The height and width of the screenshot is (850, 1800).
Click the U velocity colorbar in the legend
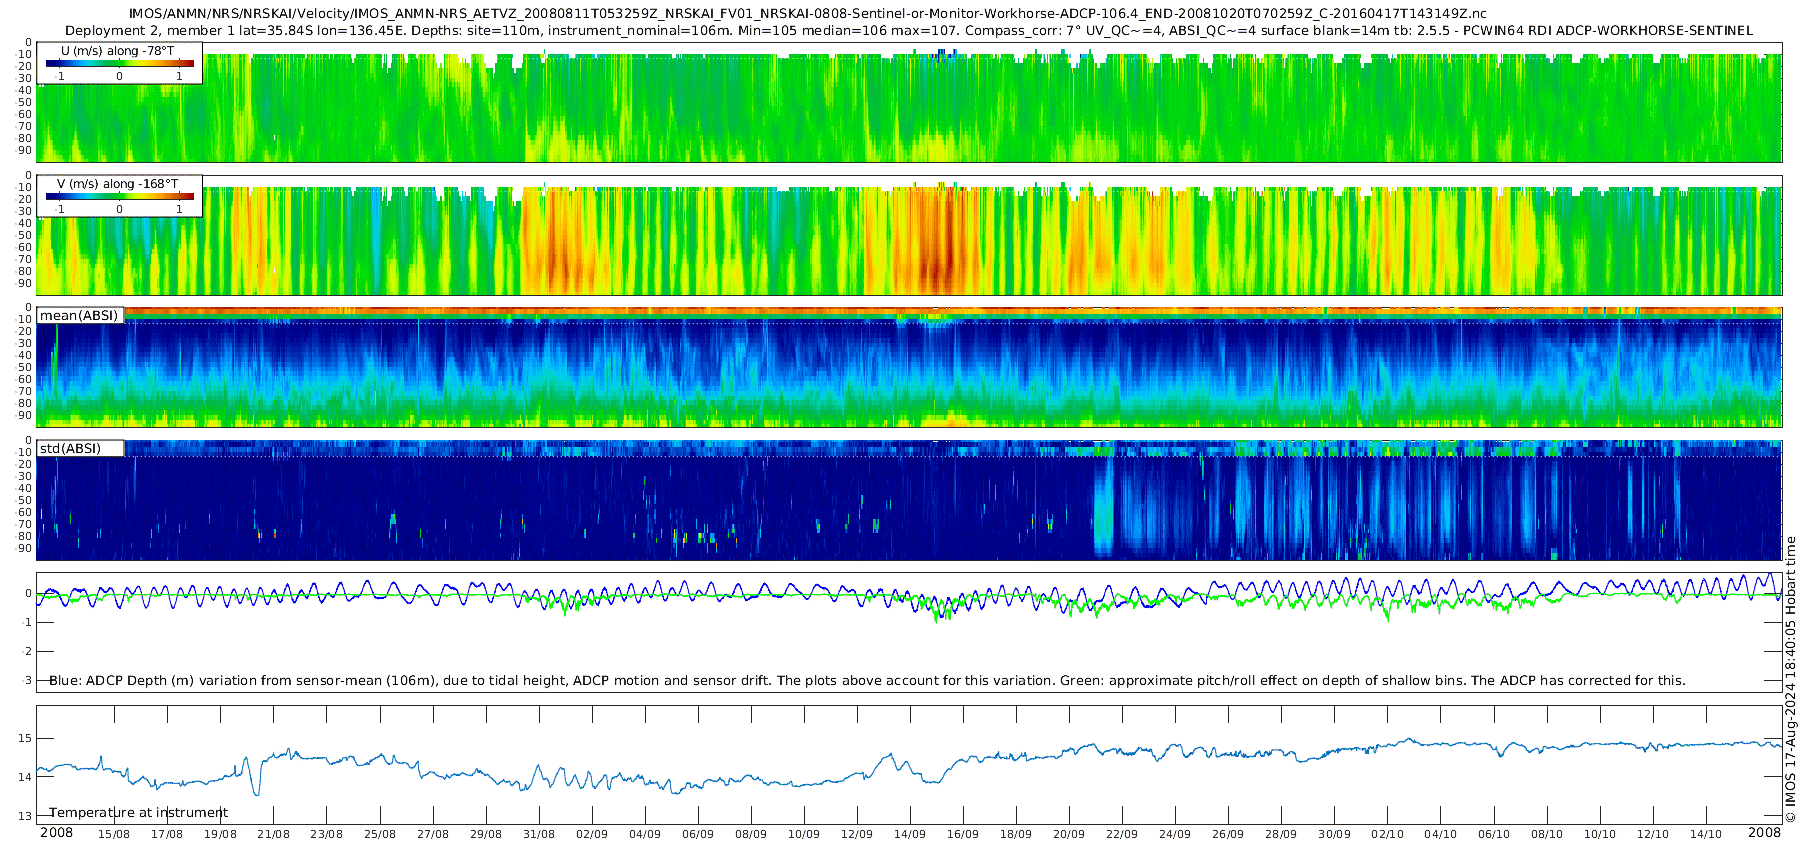pyautogui.click(x=120, y=63)
